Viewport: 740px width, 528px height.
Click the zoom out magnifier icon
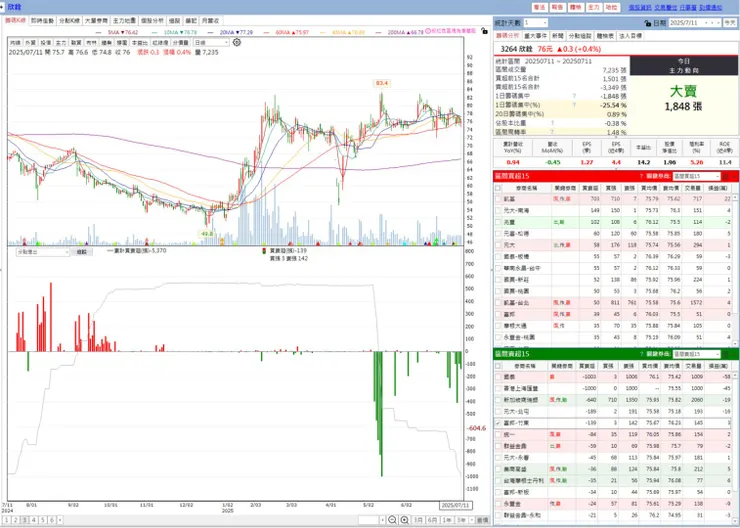[x=392, y=520]
